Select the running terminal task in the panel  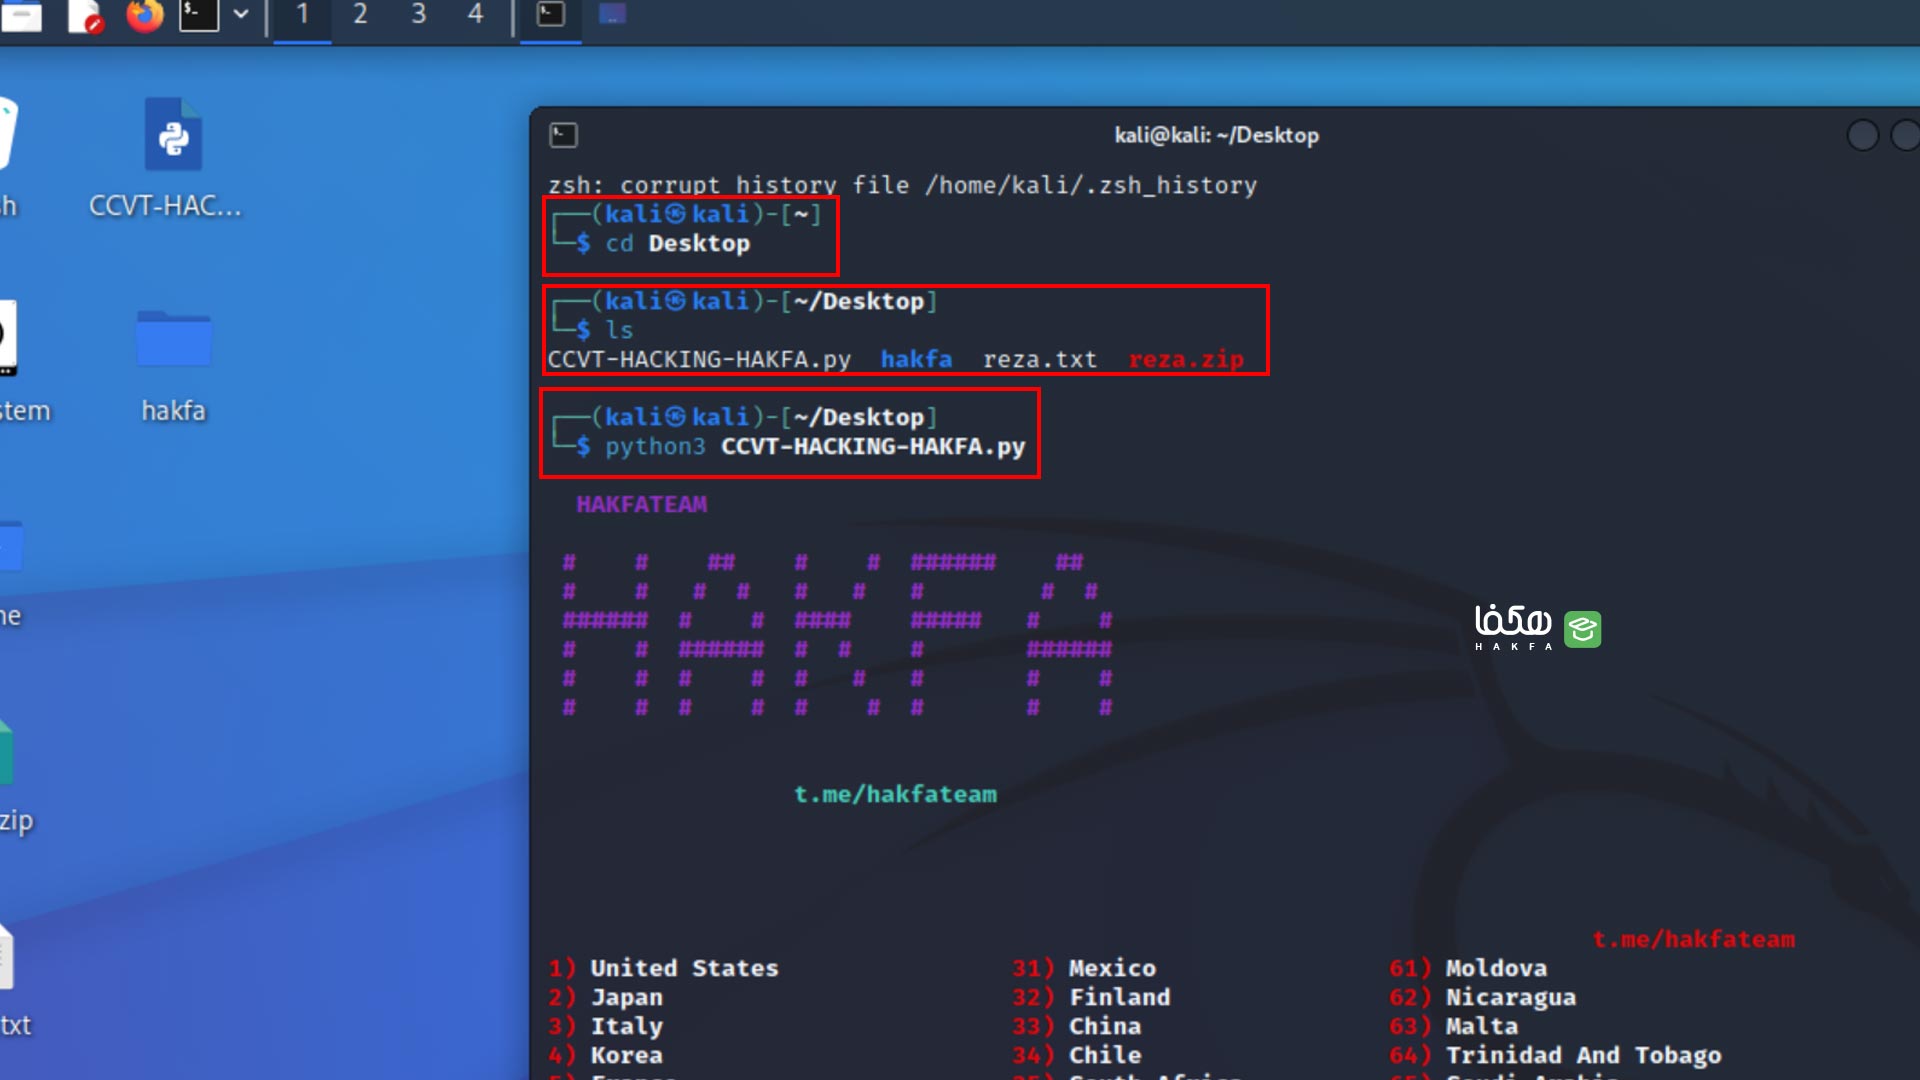[551, 14]
